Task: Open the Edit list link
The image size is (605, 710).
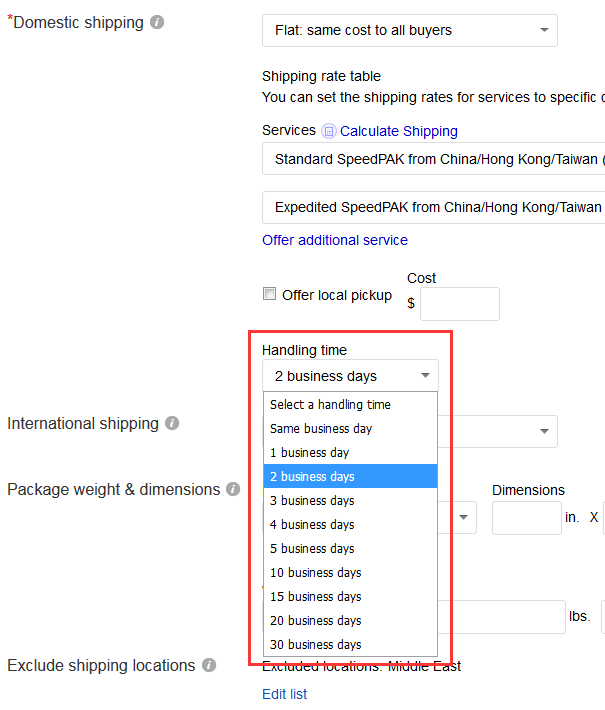Action: coord(284,694)
